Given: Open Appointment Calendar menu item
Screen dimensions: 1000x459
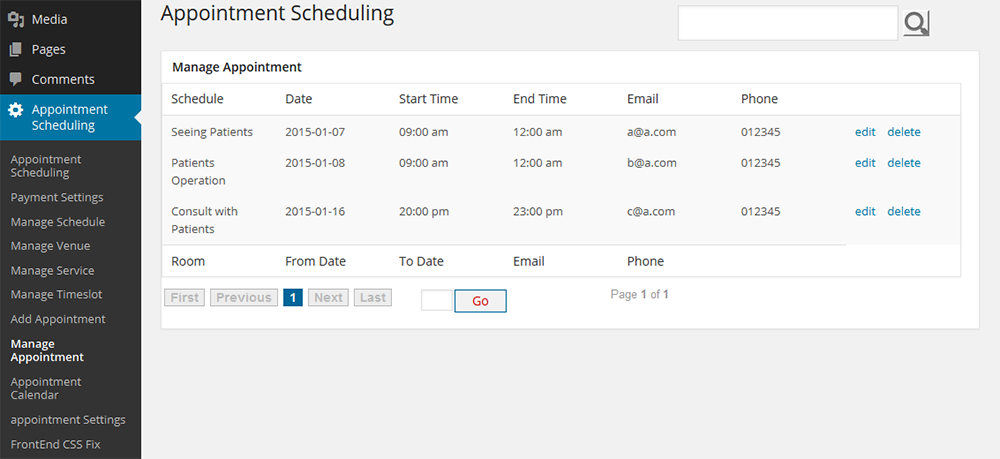Looking at the screenshot, I should (x=46, y=388).
